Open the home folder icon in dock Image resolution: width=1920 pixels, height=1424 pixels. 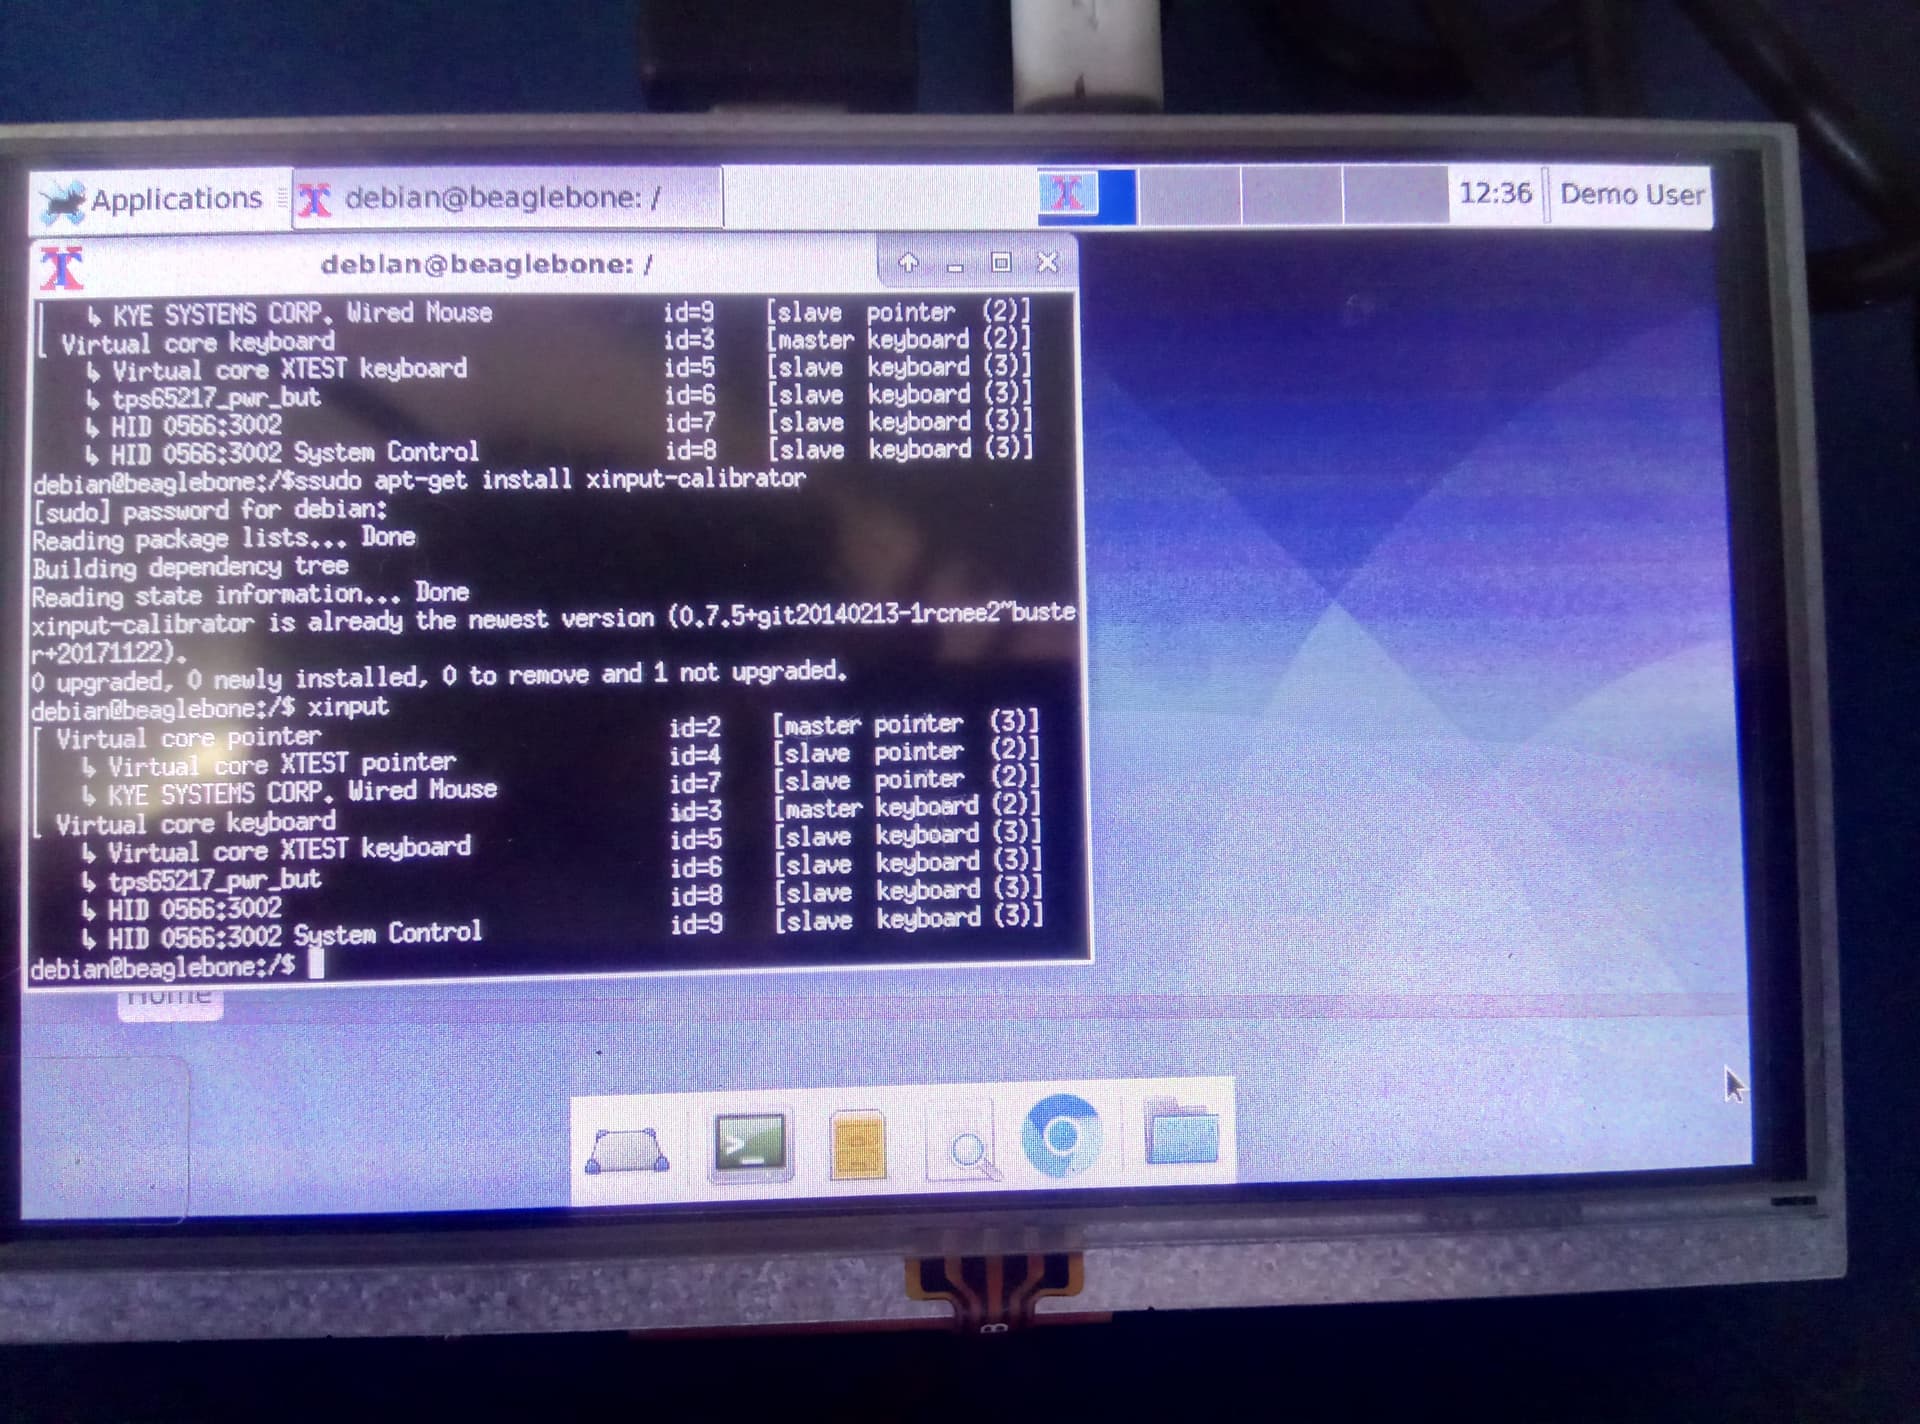point(1181,1133)
